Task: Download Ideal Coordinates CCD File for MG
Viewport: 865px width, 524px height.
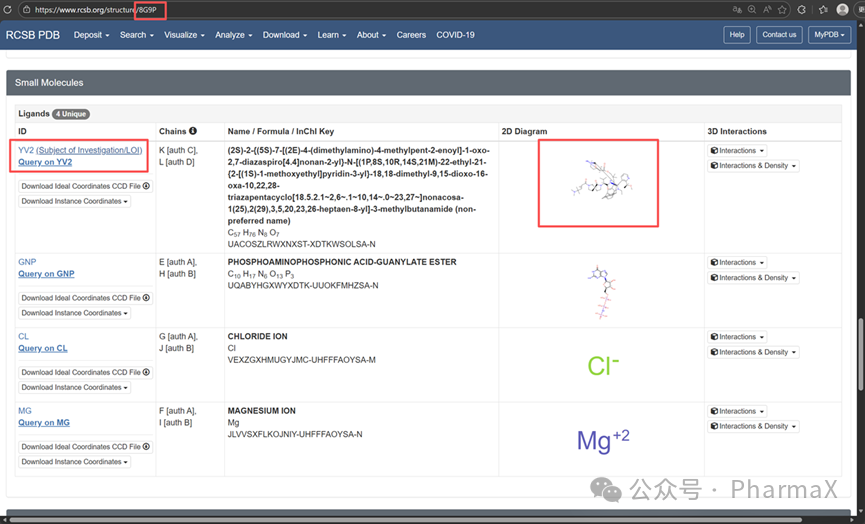Action: coord(85,446)
